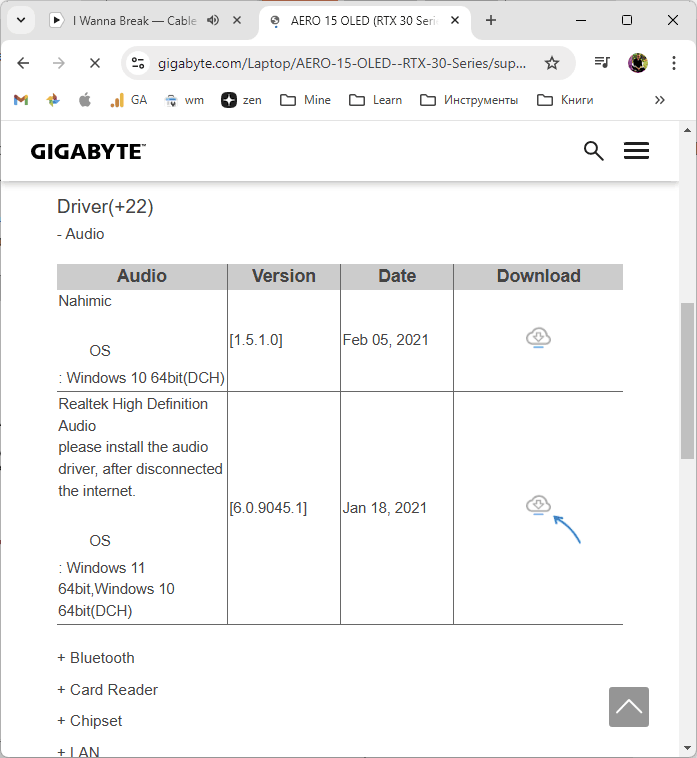Maximize the Chrome window
697x758 pixels.
627,20
